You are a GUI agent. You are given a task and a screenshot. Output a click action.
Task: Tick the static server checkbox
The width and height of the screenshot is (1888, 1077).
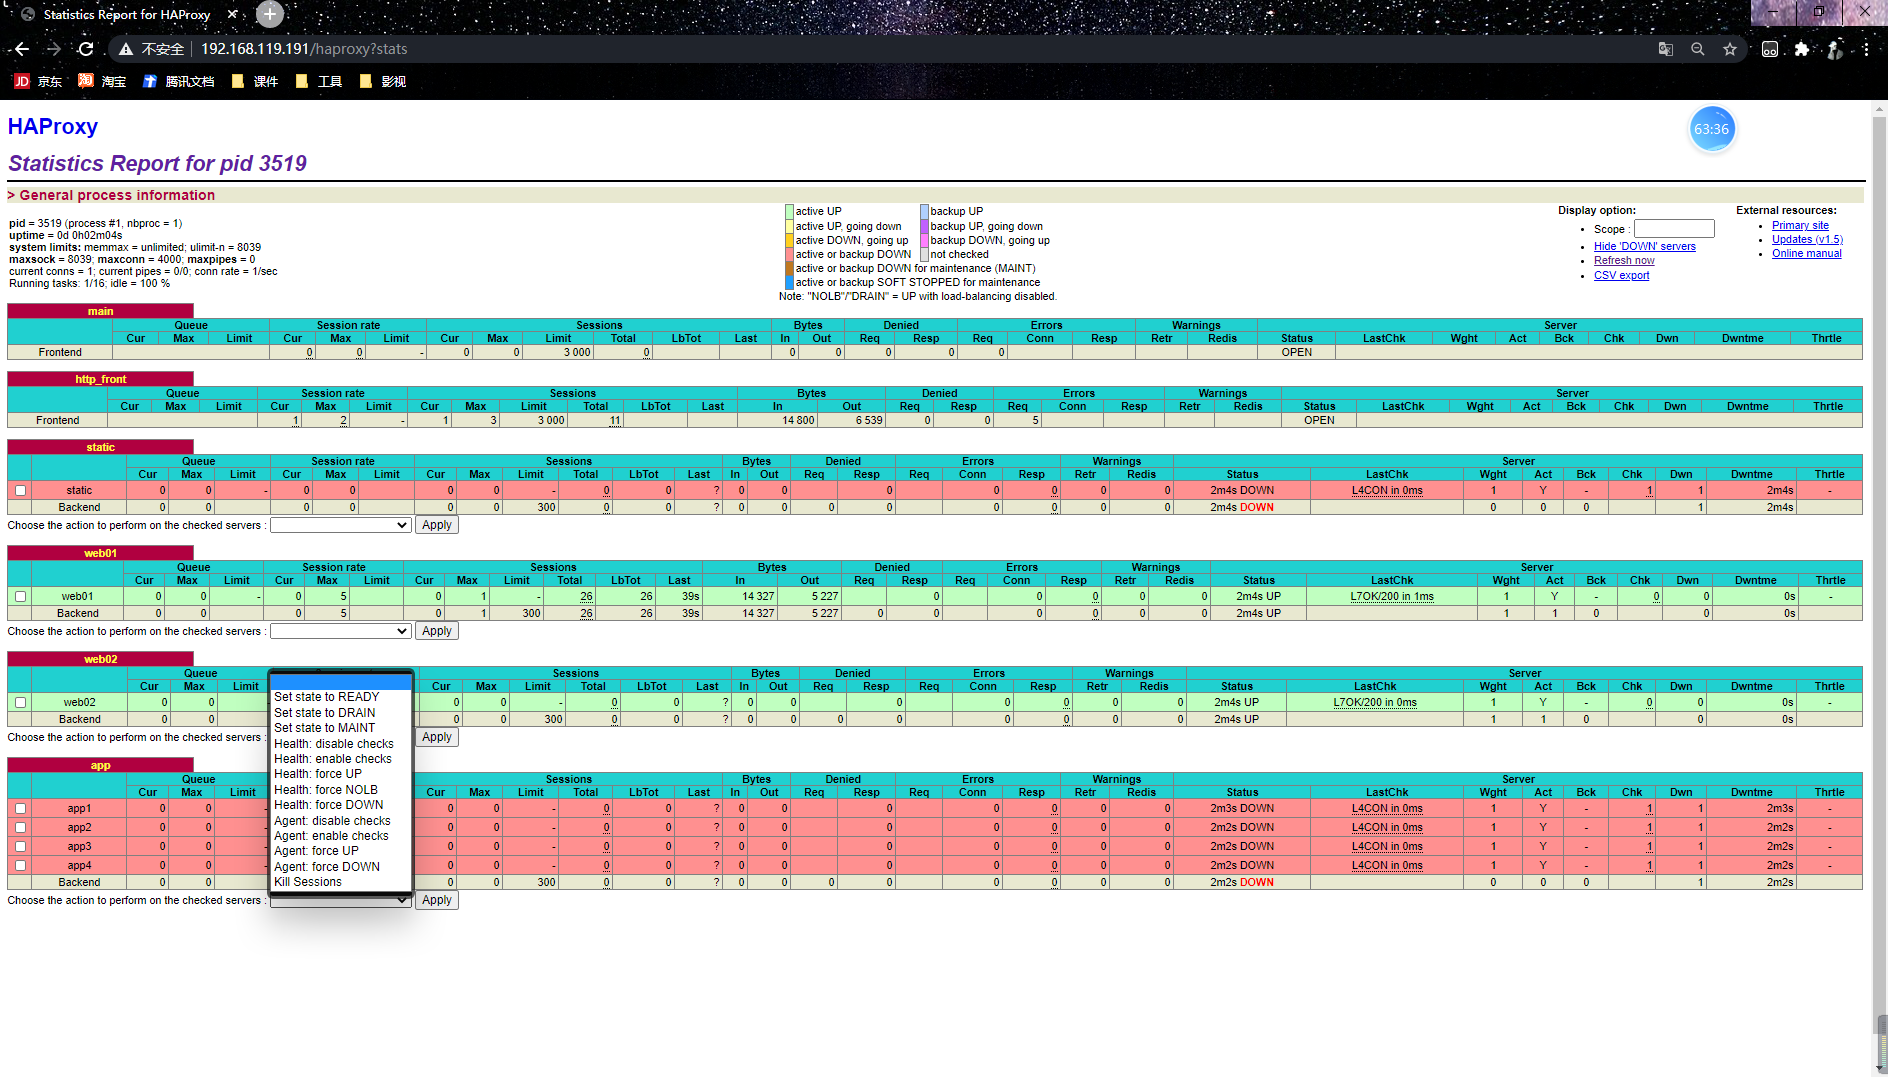coord(20,491)
